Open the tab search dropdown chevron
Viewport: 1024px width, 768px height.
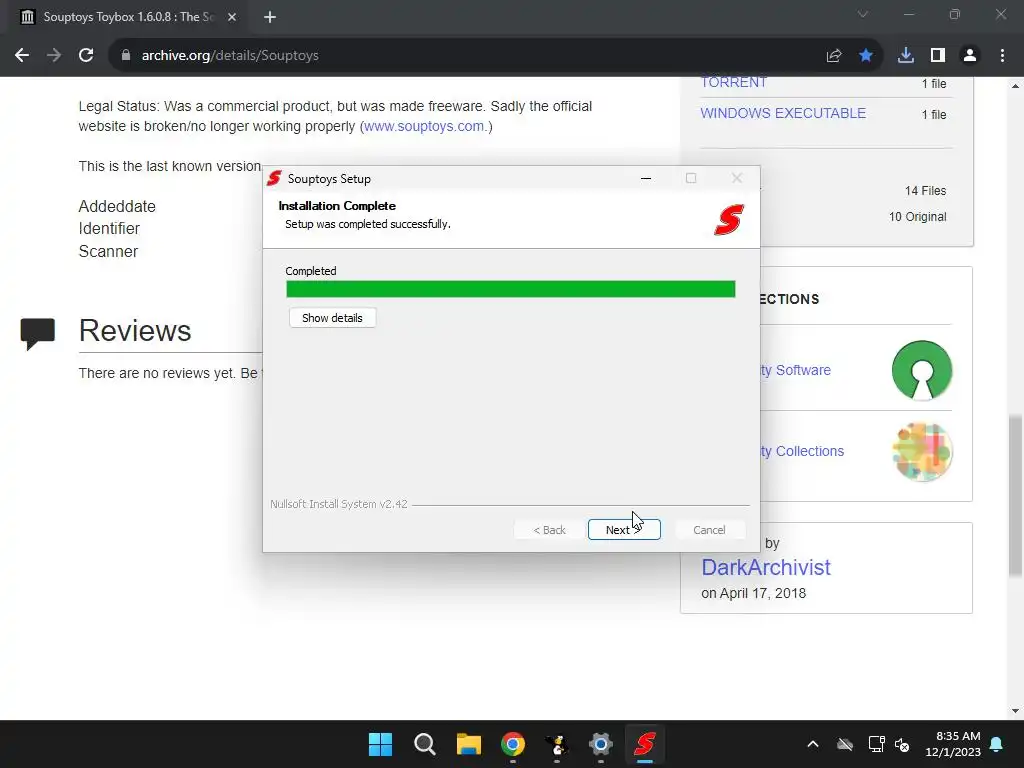(863, 14)
